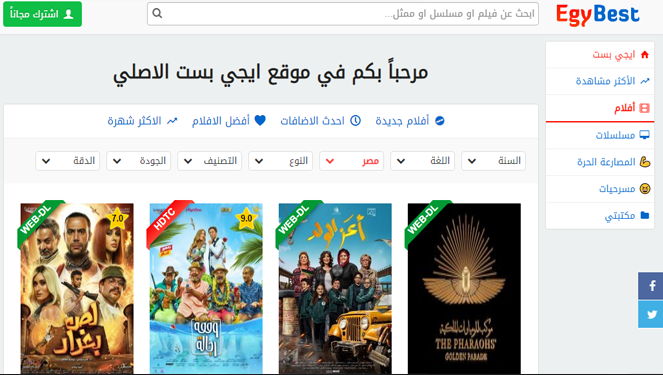Open المصارعة الحرة wrestling menu item
Screen dimensions: 663x375
(x=600, y=162)
